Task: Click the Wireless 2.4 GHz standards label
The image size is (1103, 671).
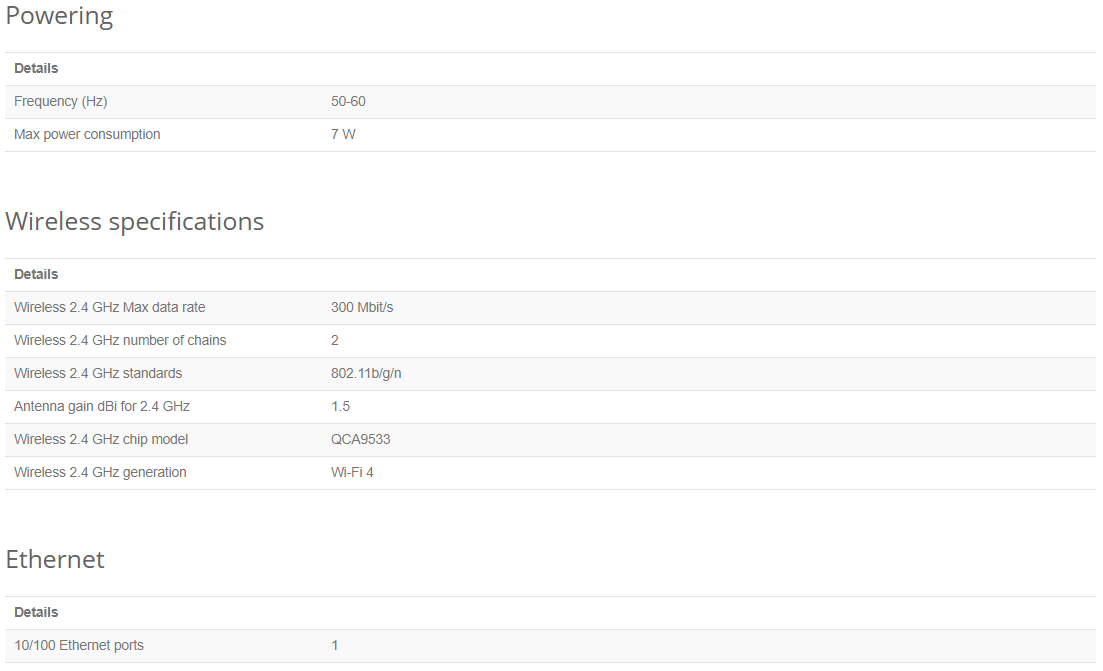Action: pyautogui.click(x=98, y=373)
